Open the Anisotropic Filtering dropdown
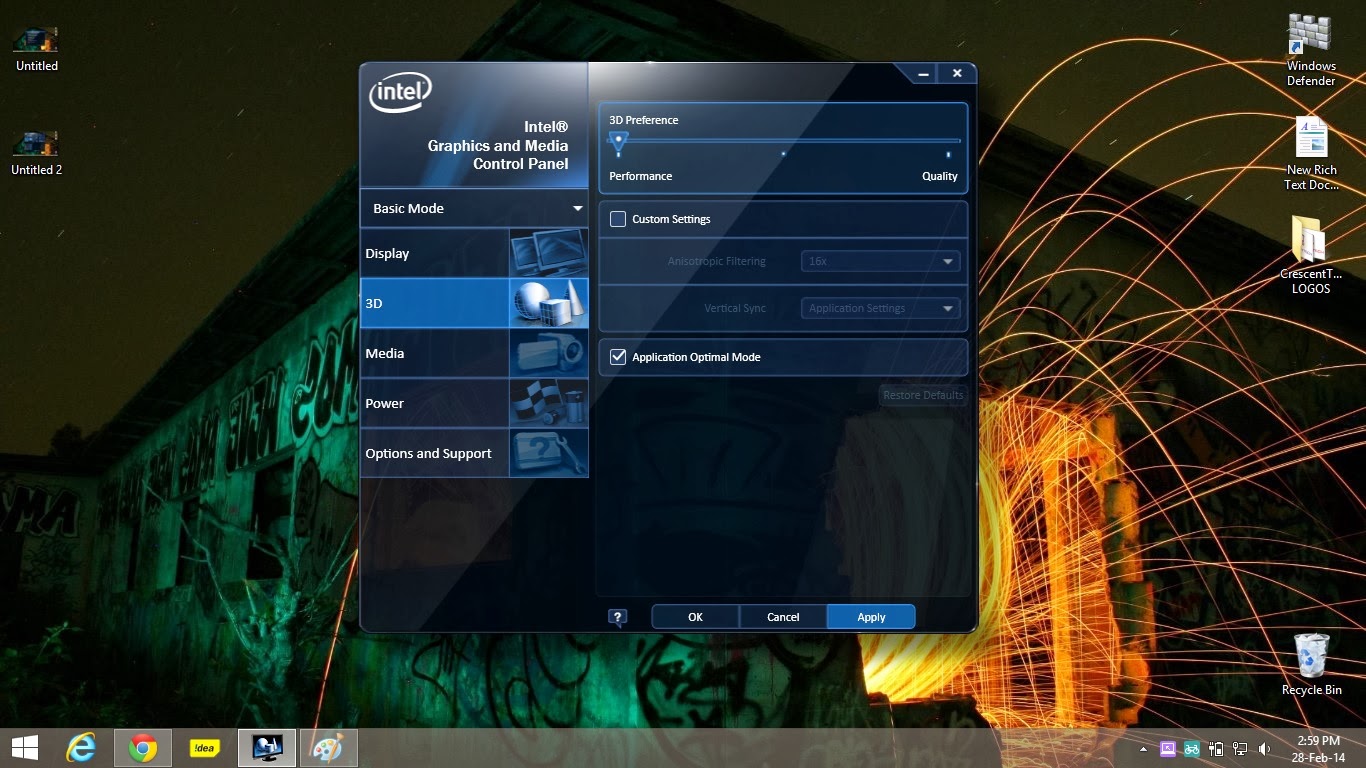Image resolution: width=1366 pixels, height=768 pixels. click(879, 261)
